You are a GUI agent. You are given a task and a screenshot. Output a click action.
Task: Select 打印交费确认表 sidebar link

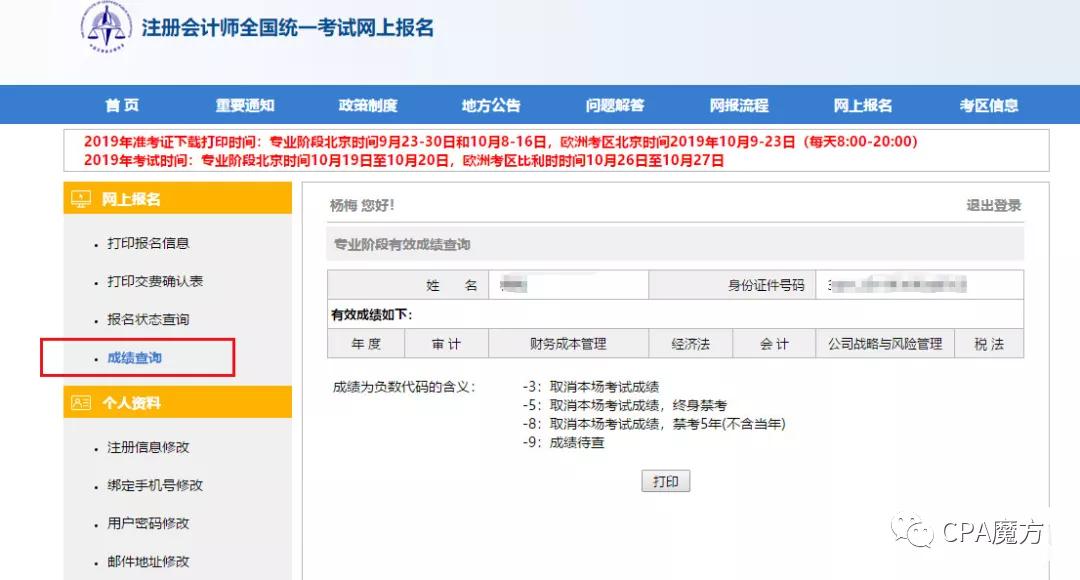pos(155,281)
